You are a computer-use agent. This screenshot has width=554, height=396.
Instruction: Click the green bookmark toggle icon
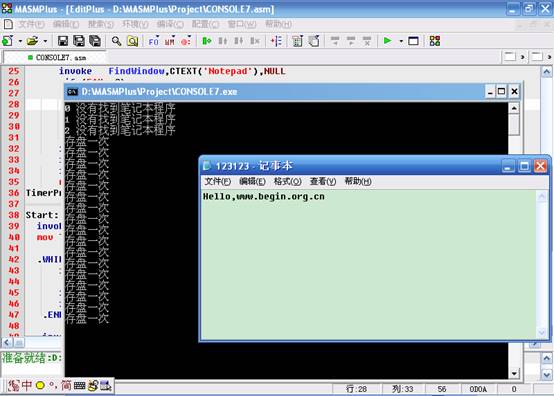pyautogui.click(x=207, y=41)
